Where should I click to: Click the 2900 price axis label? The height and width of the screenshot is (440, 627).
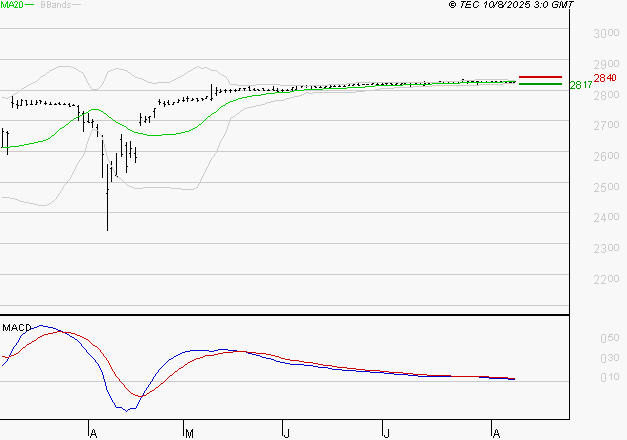pos(606,64)
